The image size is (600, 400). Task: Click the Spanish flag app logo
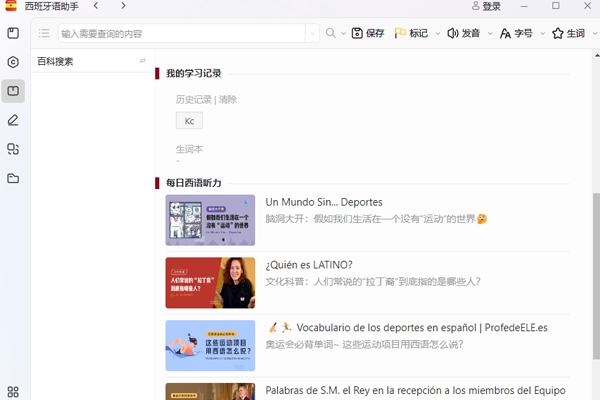11,6
